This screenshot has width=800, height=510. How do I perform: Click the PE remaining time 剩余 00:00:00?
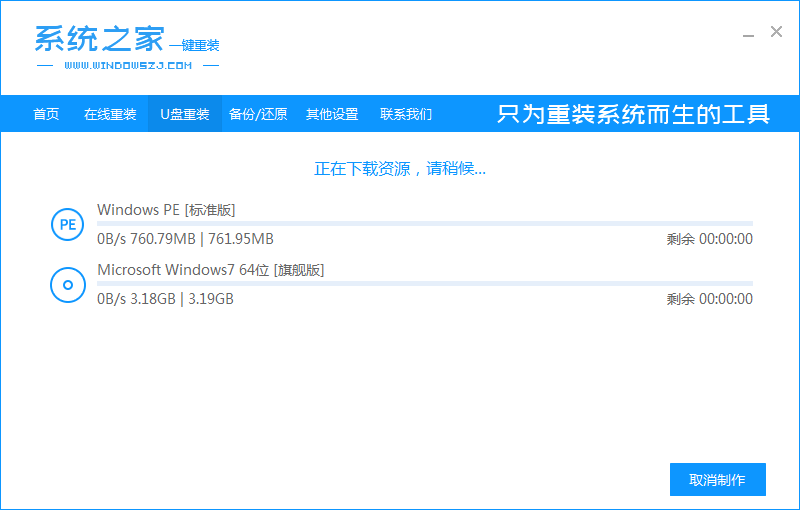[x=709, y=239]
